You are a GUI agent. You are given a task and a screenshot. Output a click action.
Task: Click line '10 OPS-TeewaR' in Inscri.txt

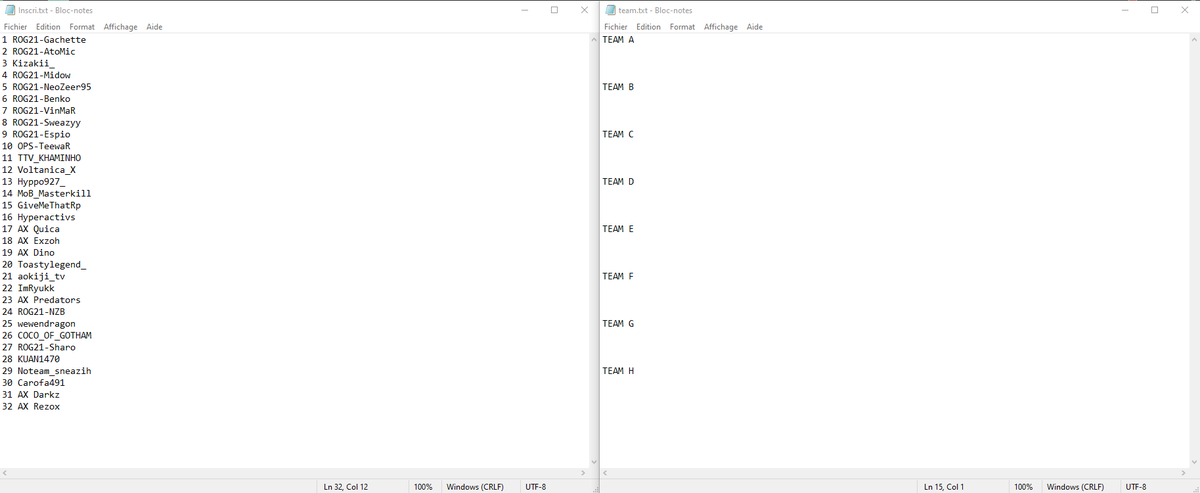click(36, 146)
